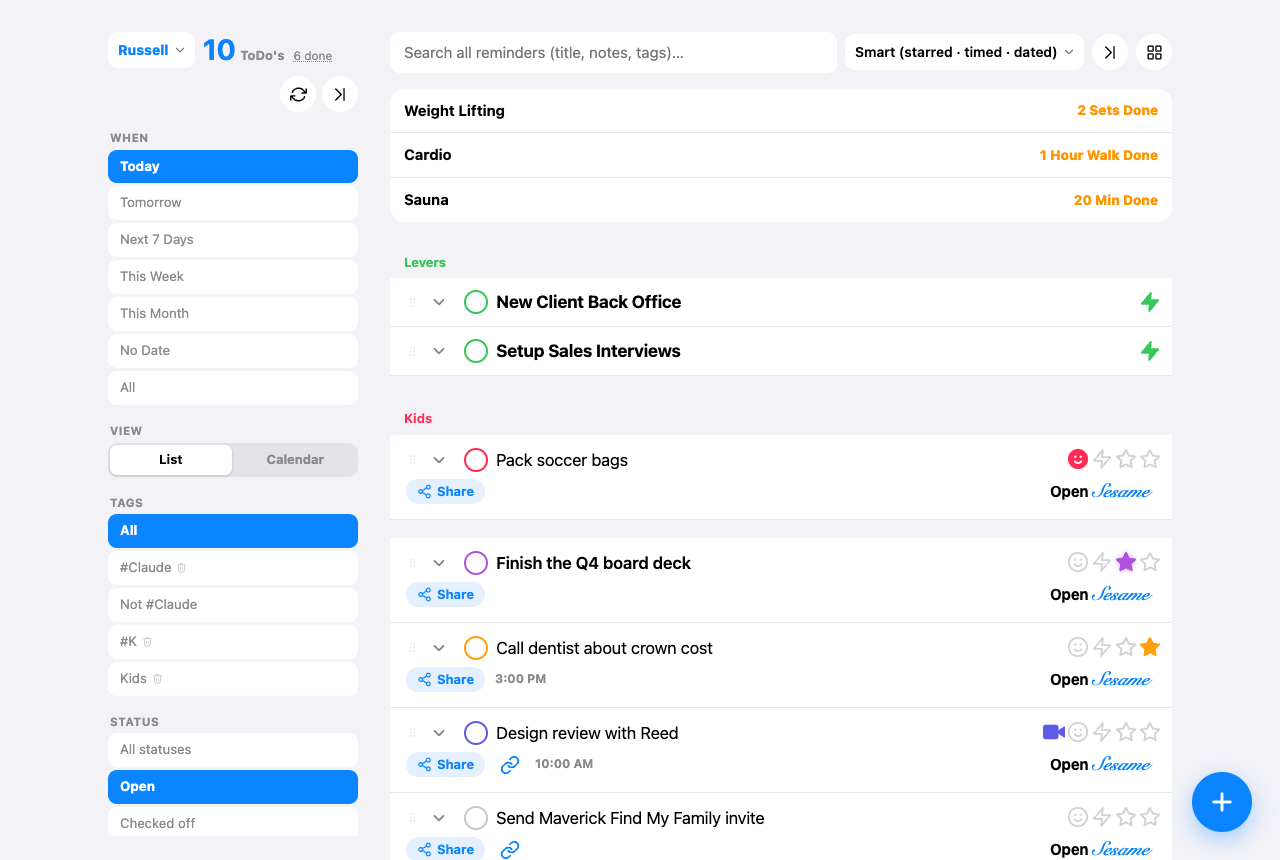Click the lightning bolt on Setup Sales Interviews
The width and height of the screenshot is (1280, 860).
coord(1150,351)
